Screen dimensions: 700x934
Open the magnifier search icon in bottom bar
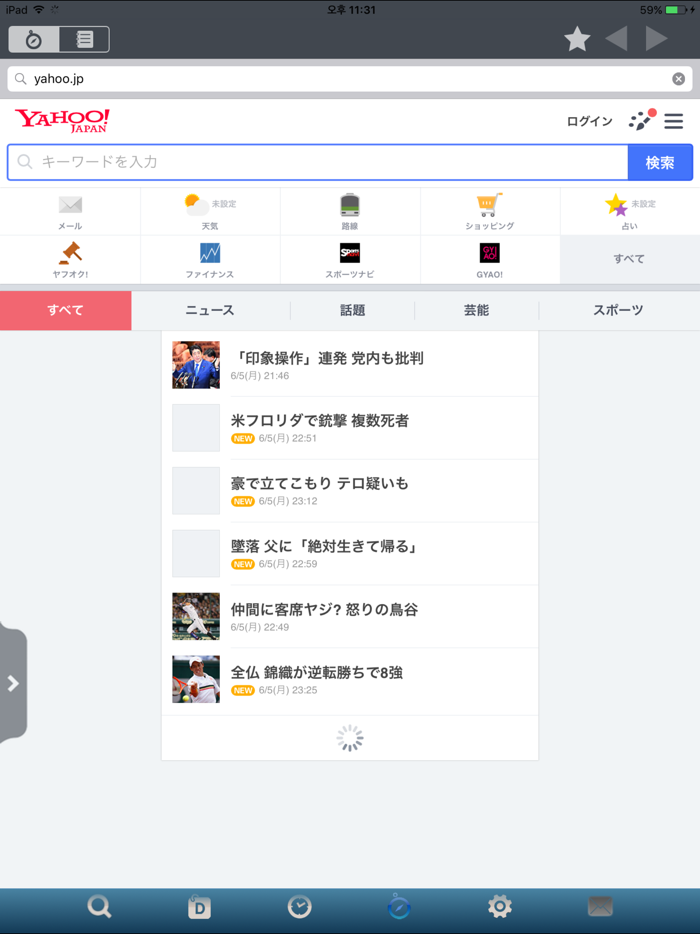coord(99,907)
